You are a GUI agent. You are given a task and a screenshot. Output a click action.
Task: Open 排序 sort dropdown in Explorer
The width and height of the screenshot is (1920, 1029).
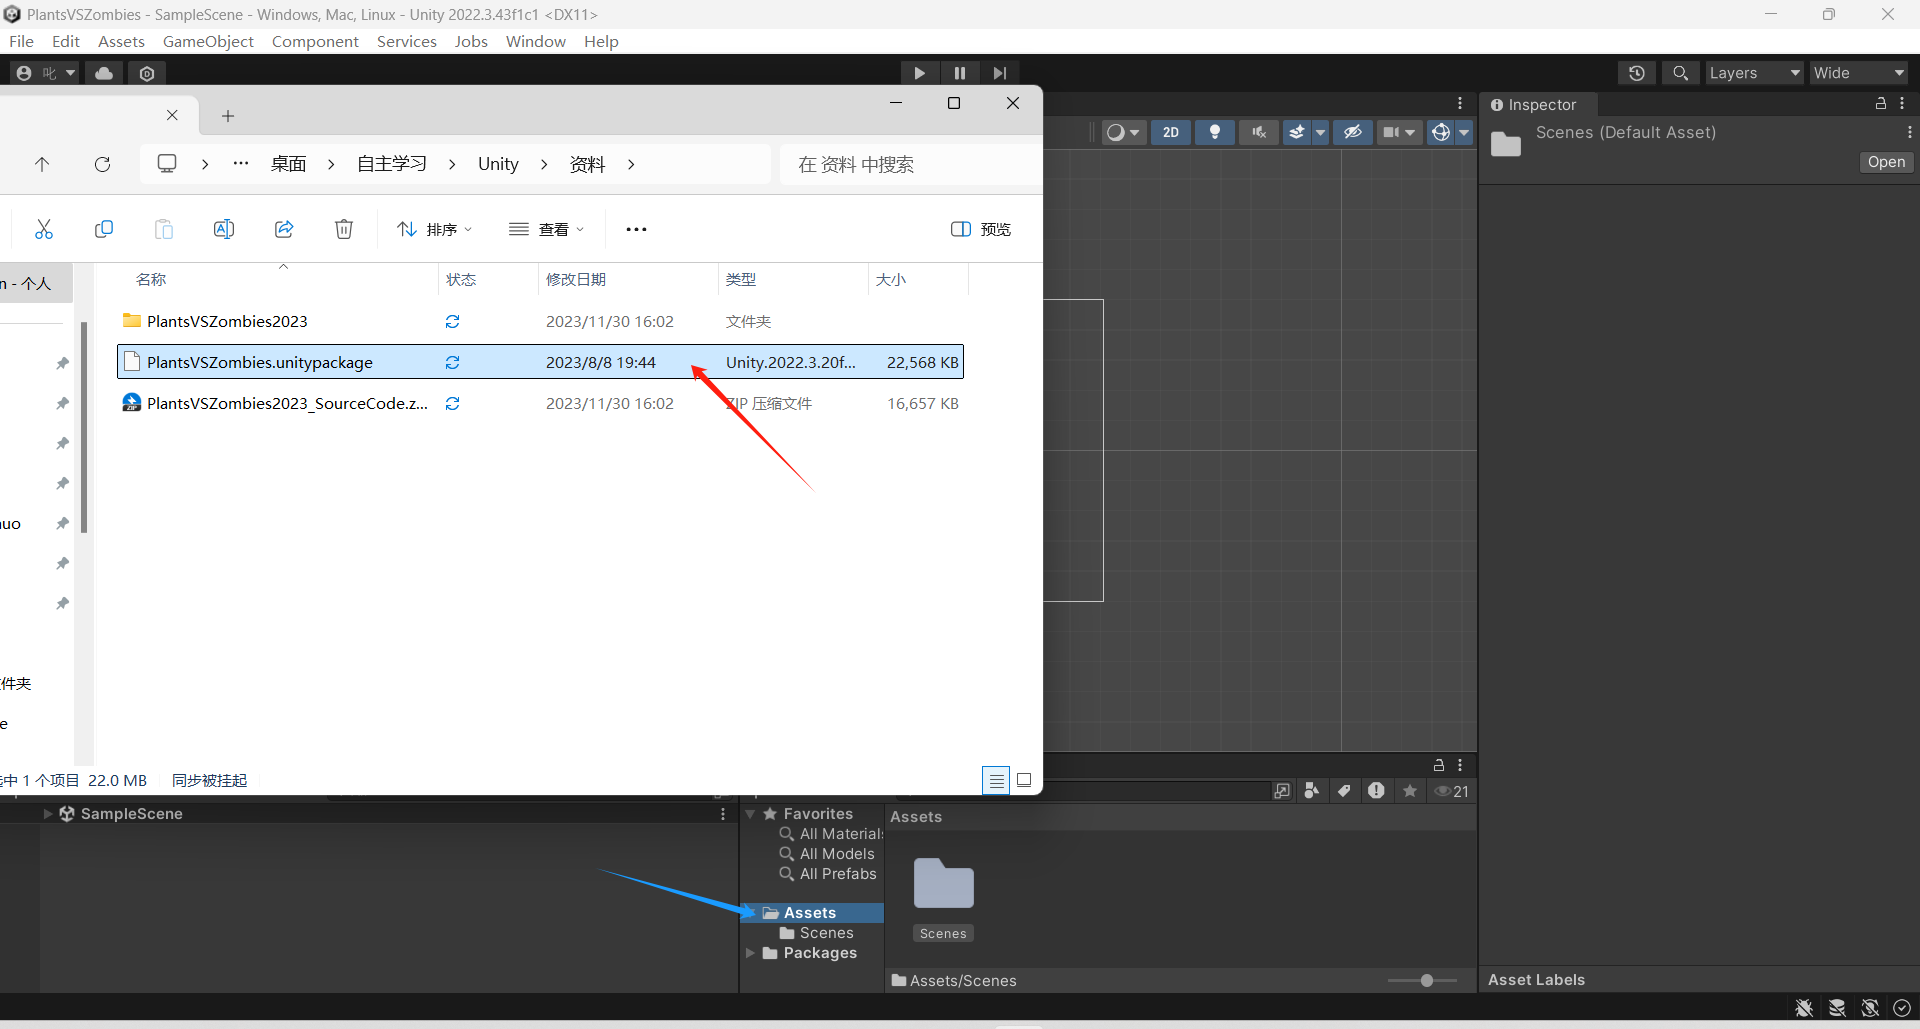[434, 229]
